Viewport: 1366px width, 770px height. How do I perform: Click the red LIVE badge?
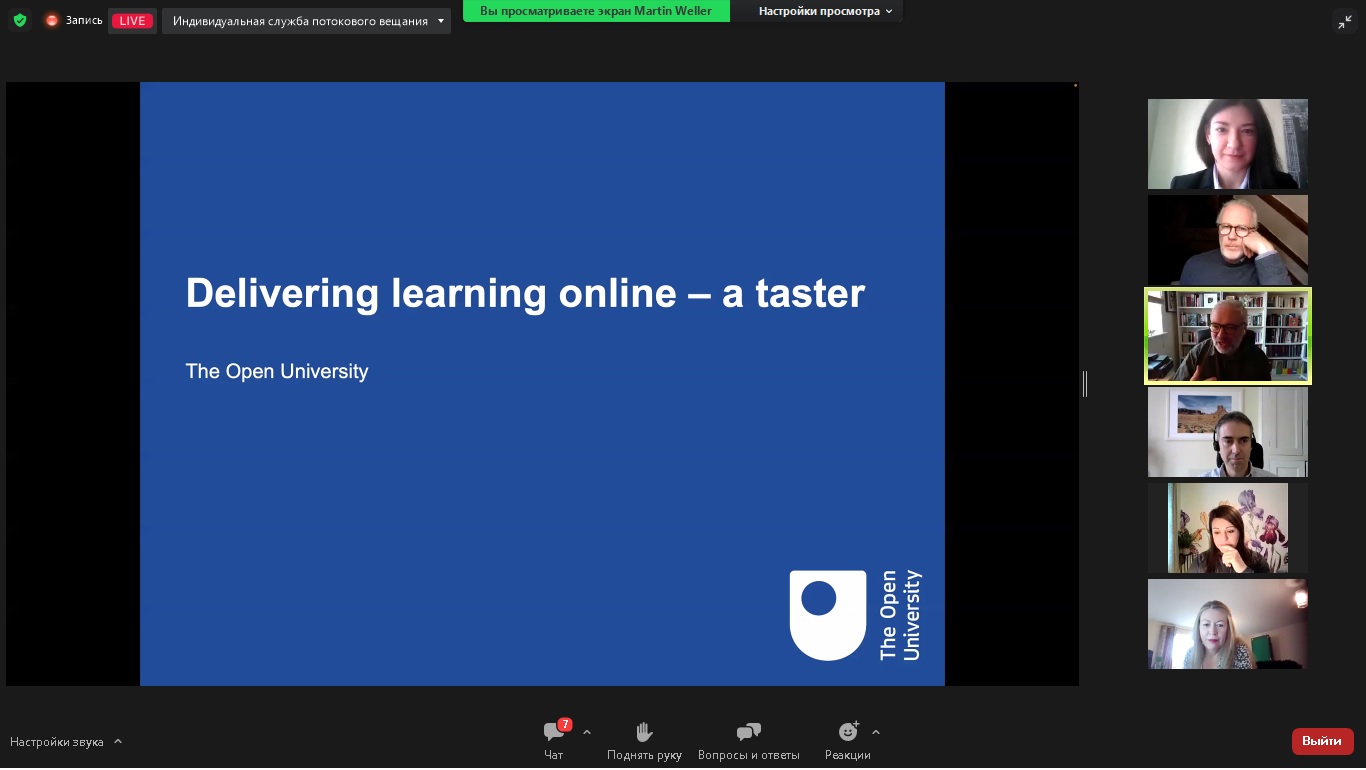(132, 21)
